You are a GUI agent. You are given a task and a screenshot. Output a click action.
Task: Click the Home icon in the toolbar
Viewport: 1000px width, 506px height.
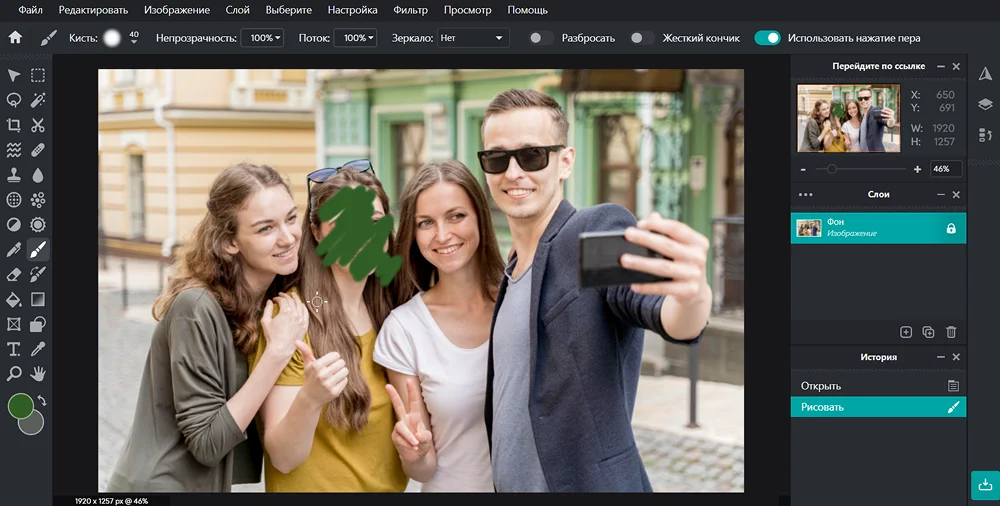point(15,38)
